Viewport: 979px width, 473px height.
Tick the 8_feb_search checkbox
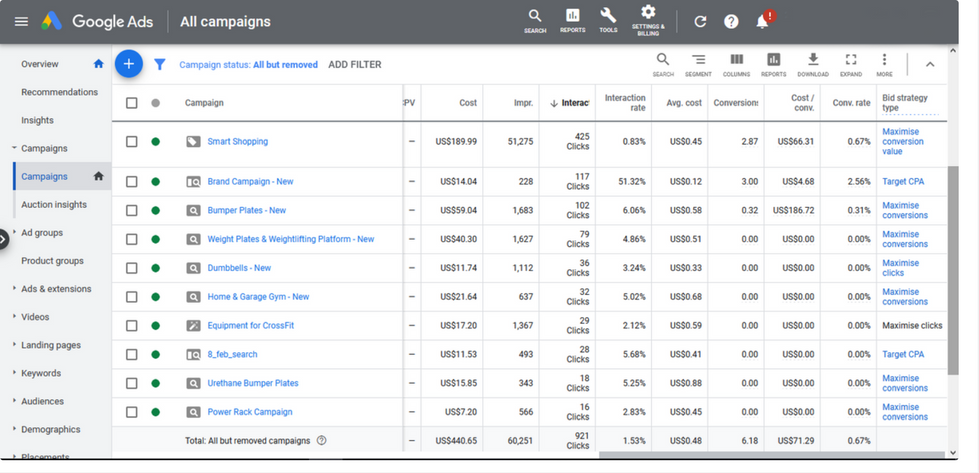(132, 354)
